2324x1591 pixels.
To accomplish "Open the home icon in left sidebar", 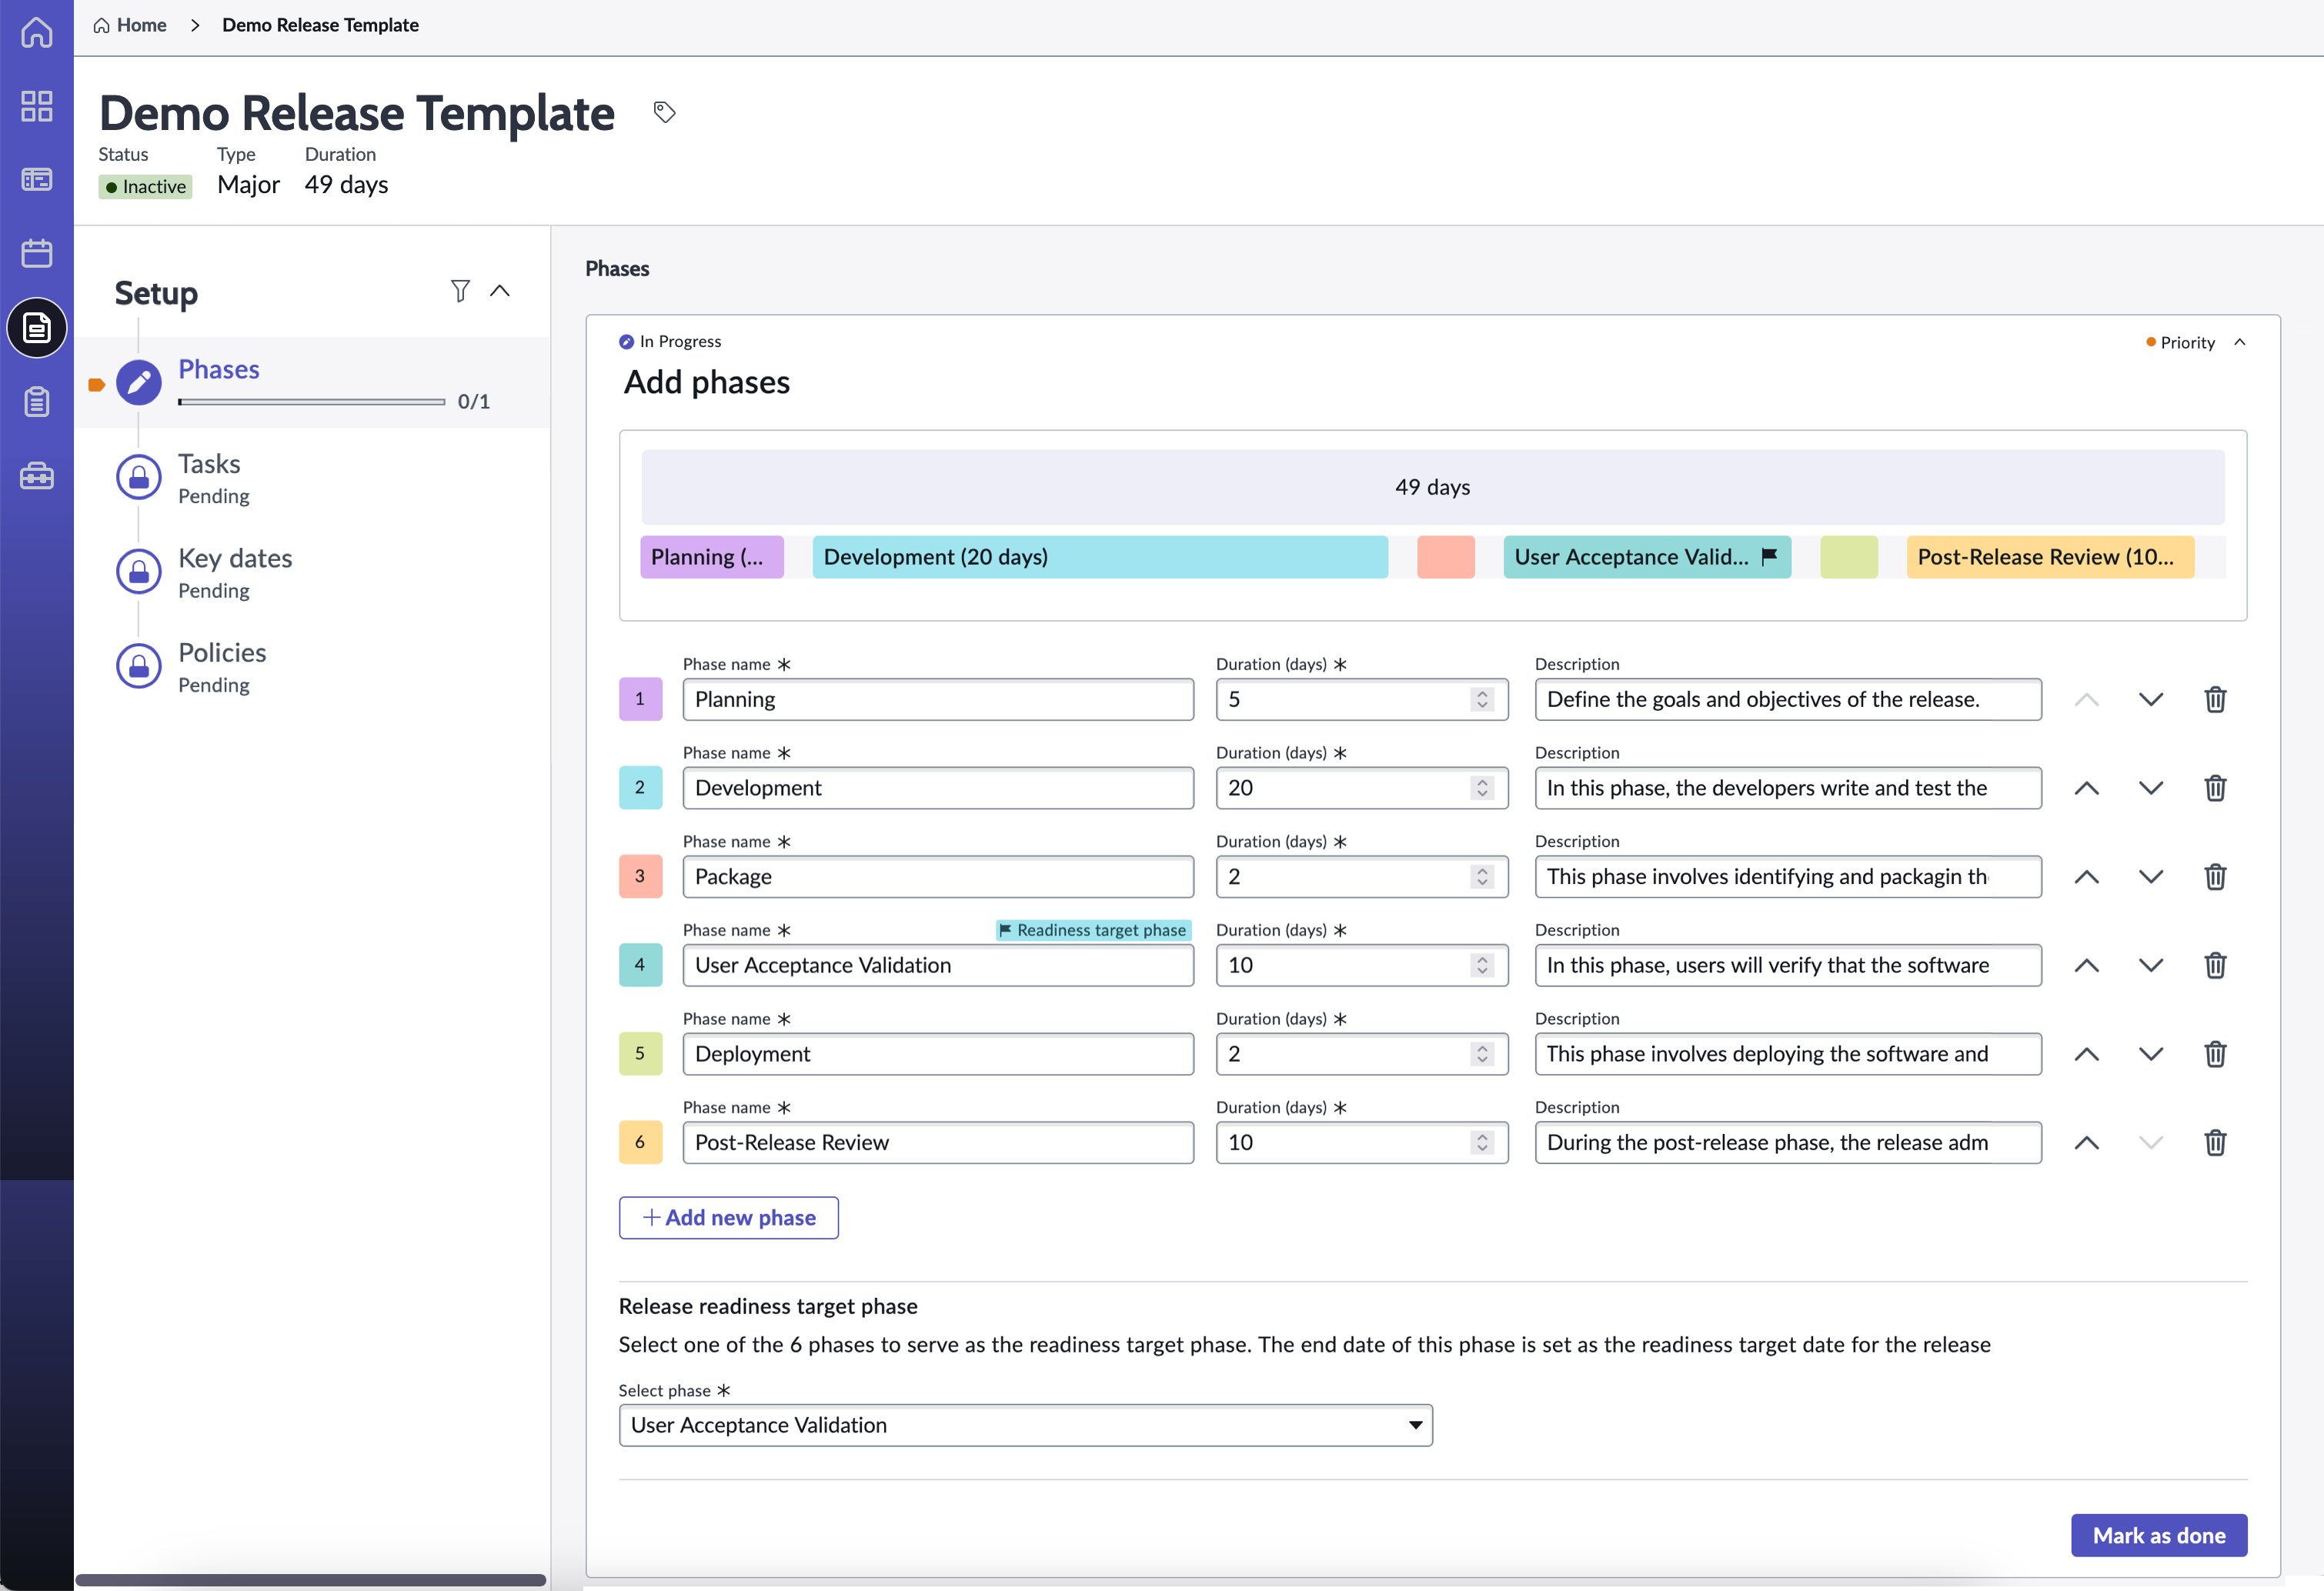I will (x=37, y=32).
